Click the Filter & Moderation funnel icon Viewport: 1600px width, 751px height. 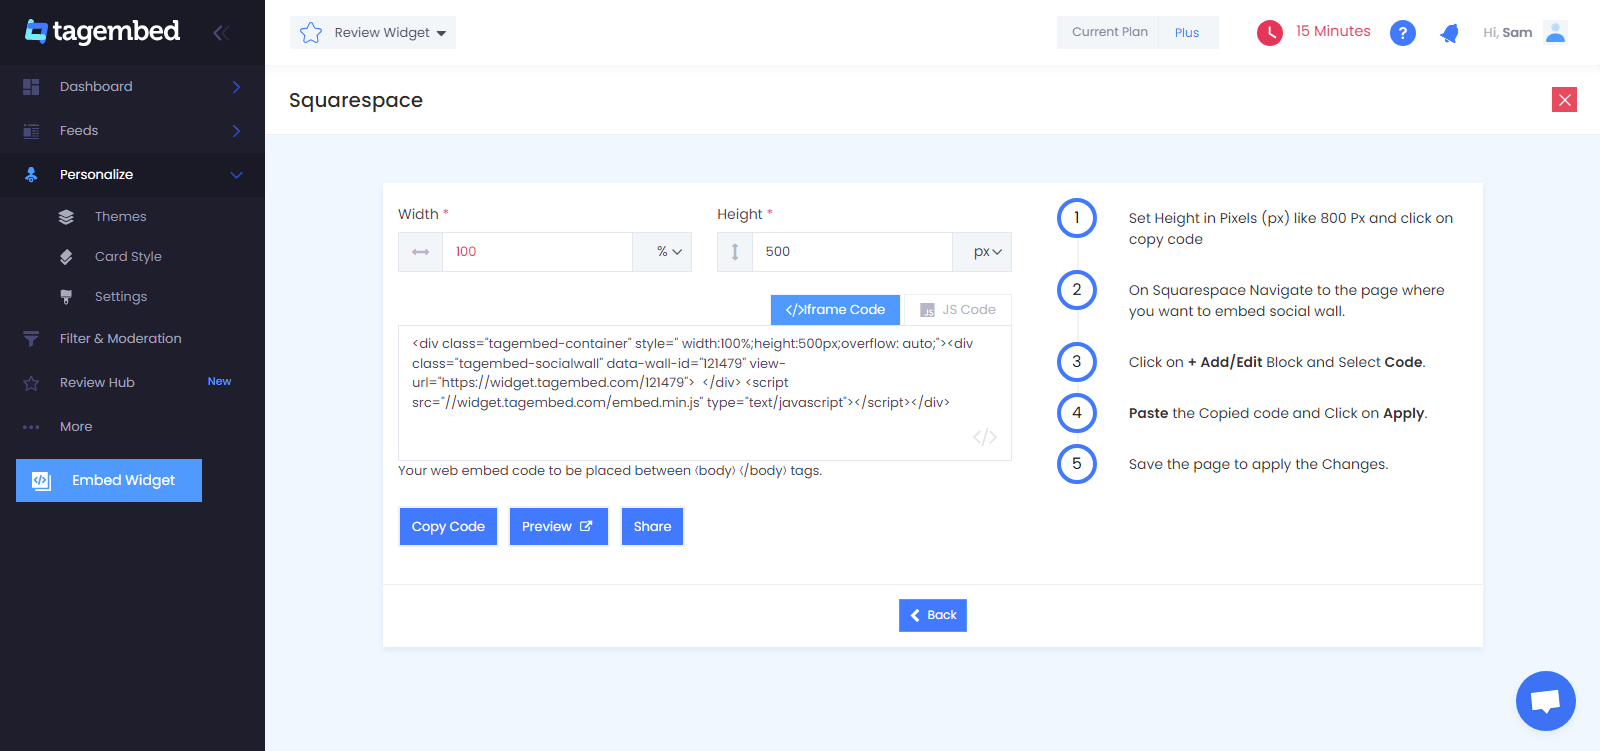coord(31,339)
